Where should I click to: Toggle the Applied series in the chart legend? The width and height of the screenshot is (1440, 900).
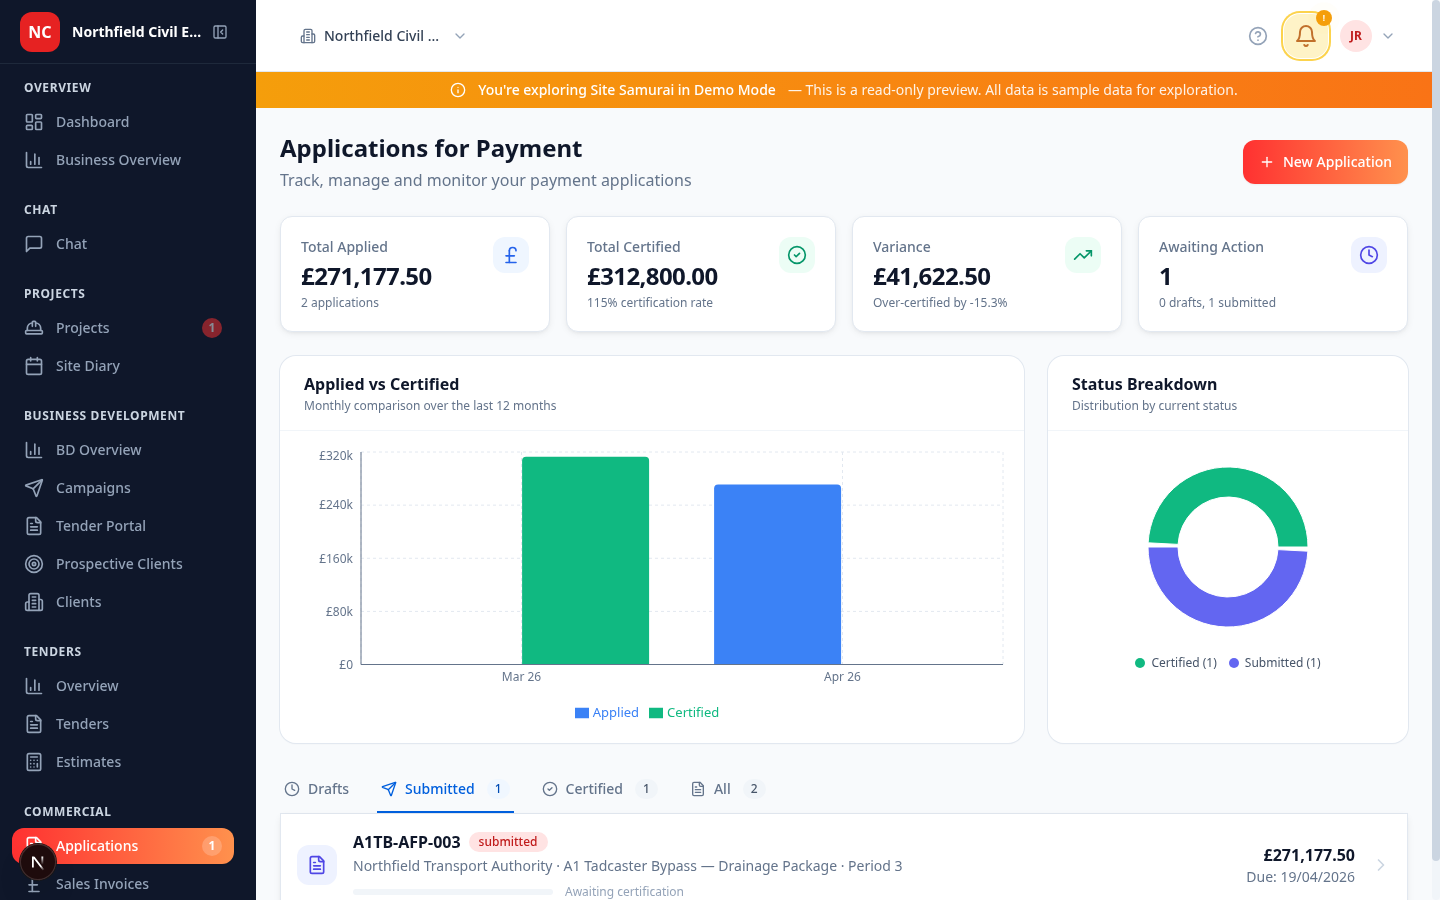606,712
